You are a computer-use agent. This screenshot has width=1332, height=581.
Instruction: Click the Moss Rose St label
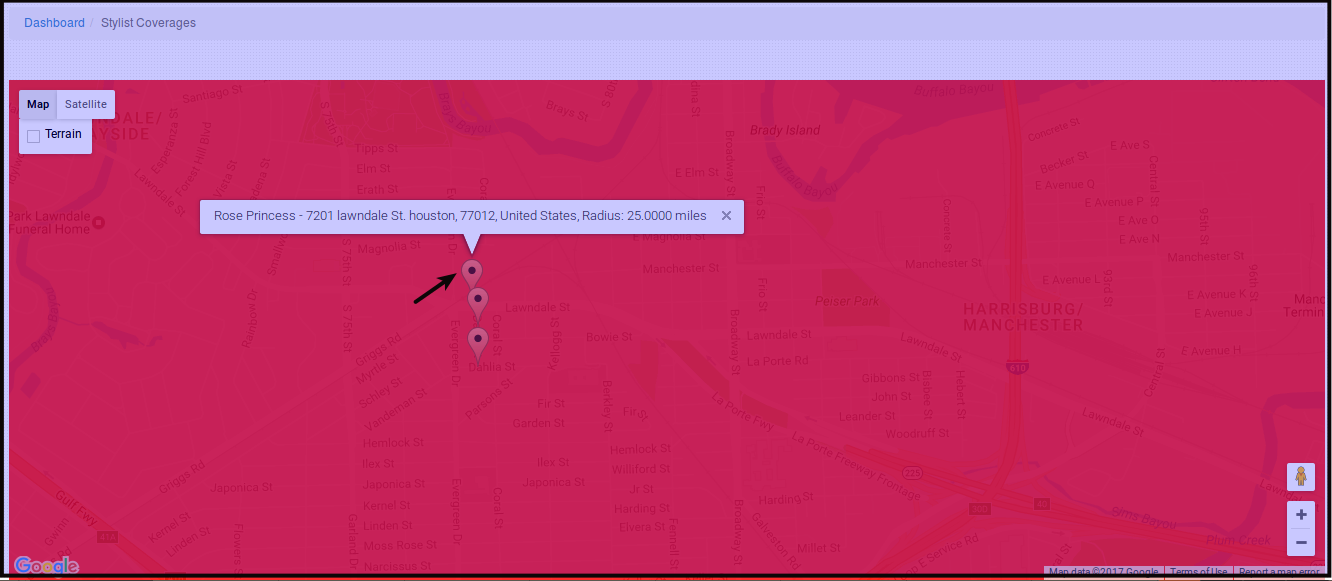pyautogui.click(x=399, y=546)
